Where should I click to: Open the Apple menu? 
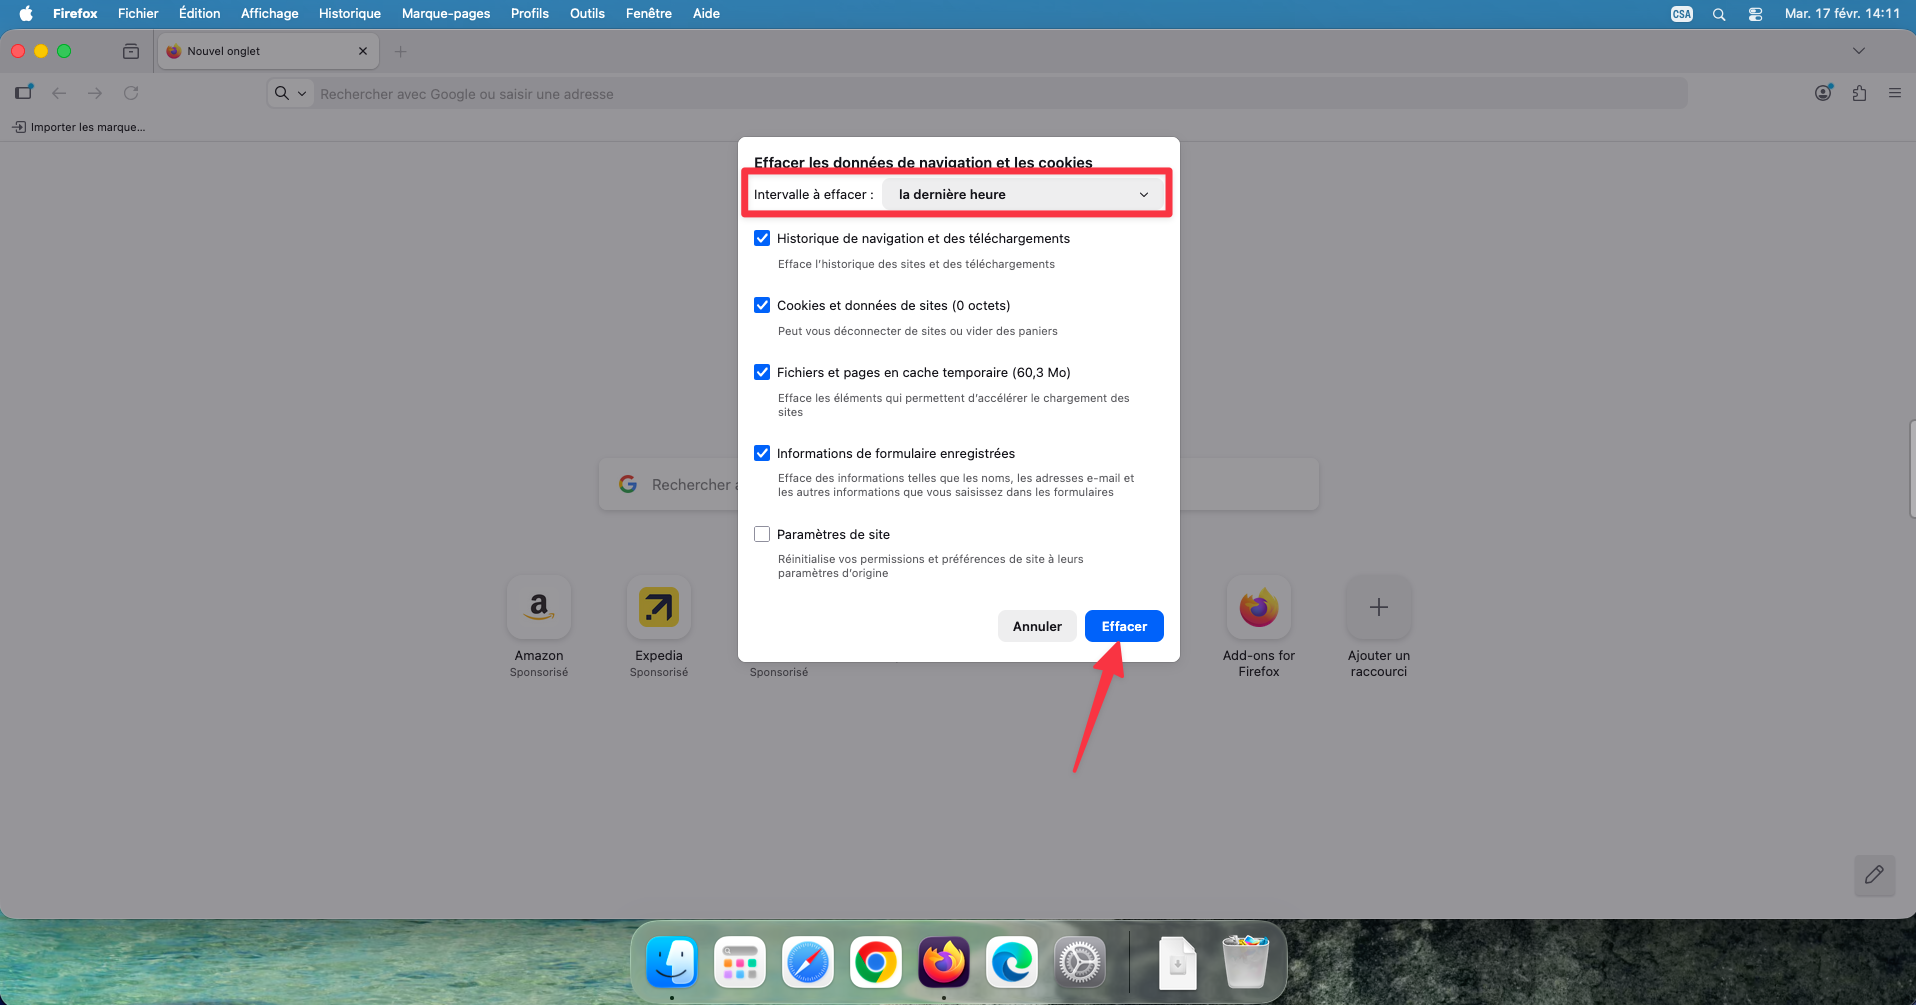coord(26,13)
